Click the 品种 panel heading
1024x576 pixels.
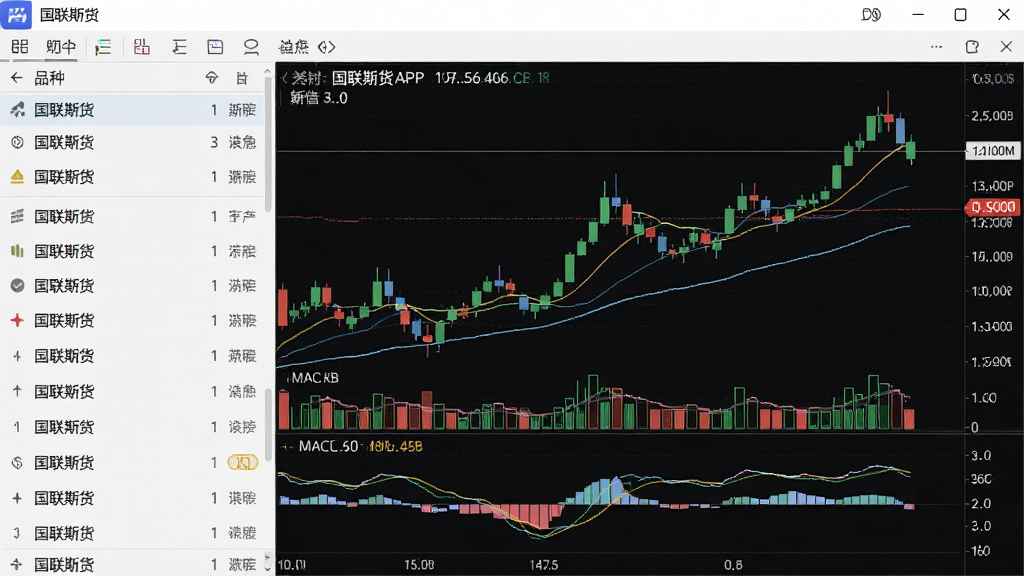[x=49, y=78]
